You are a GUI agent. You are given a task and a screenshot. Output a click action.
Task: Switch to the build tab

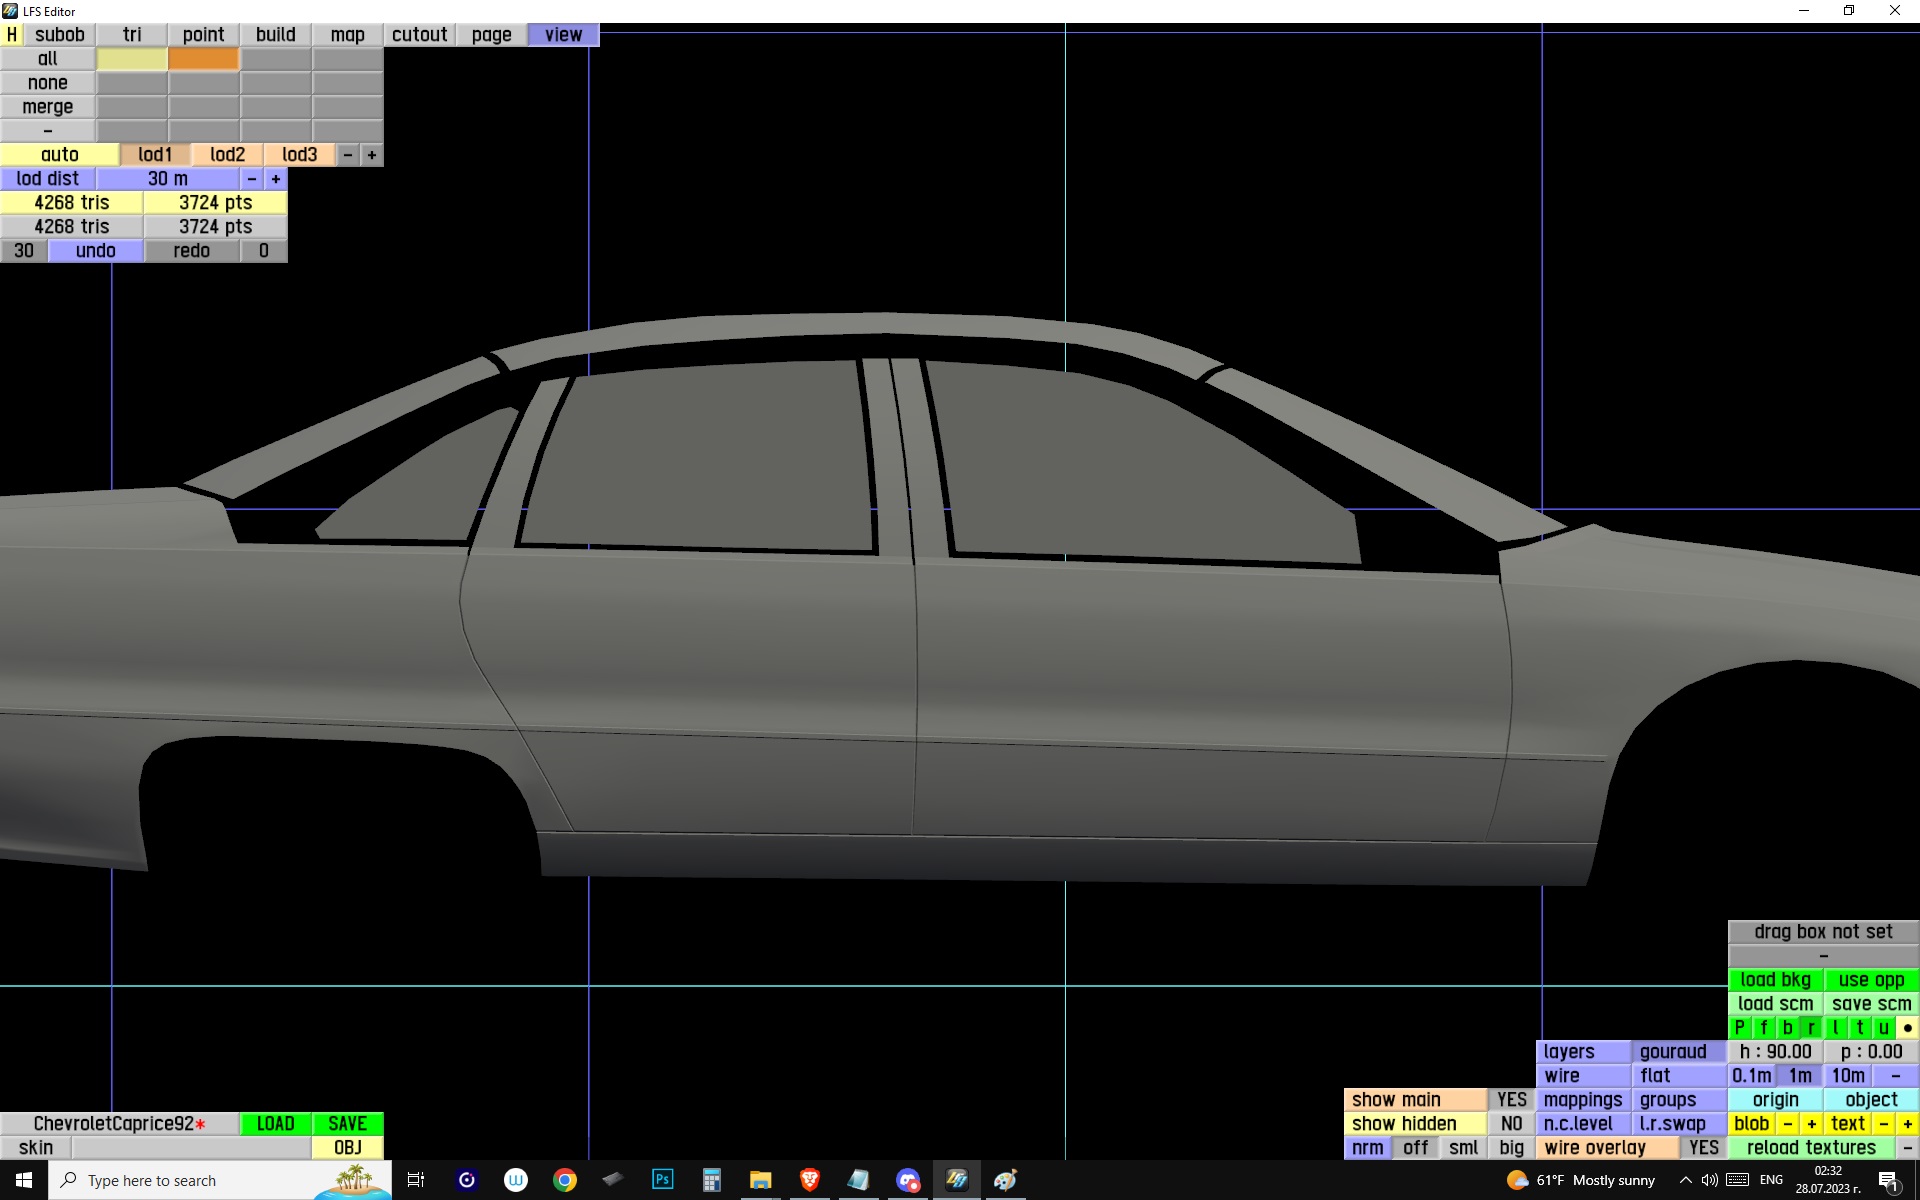275,35
